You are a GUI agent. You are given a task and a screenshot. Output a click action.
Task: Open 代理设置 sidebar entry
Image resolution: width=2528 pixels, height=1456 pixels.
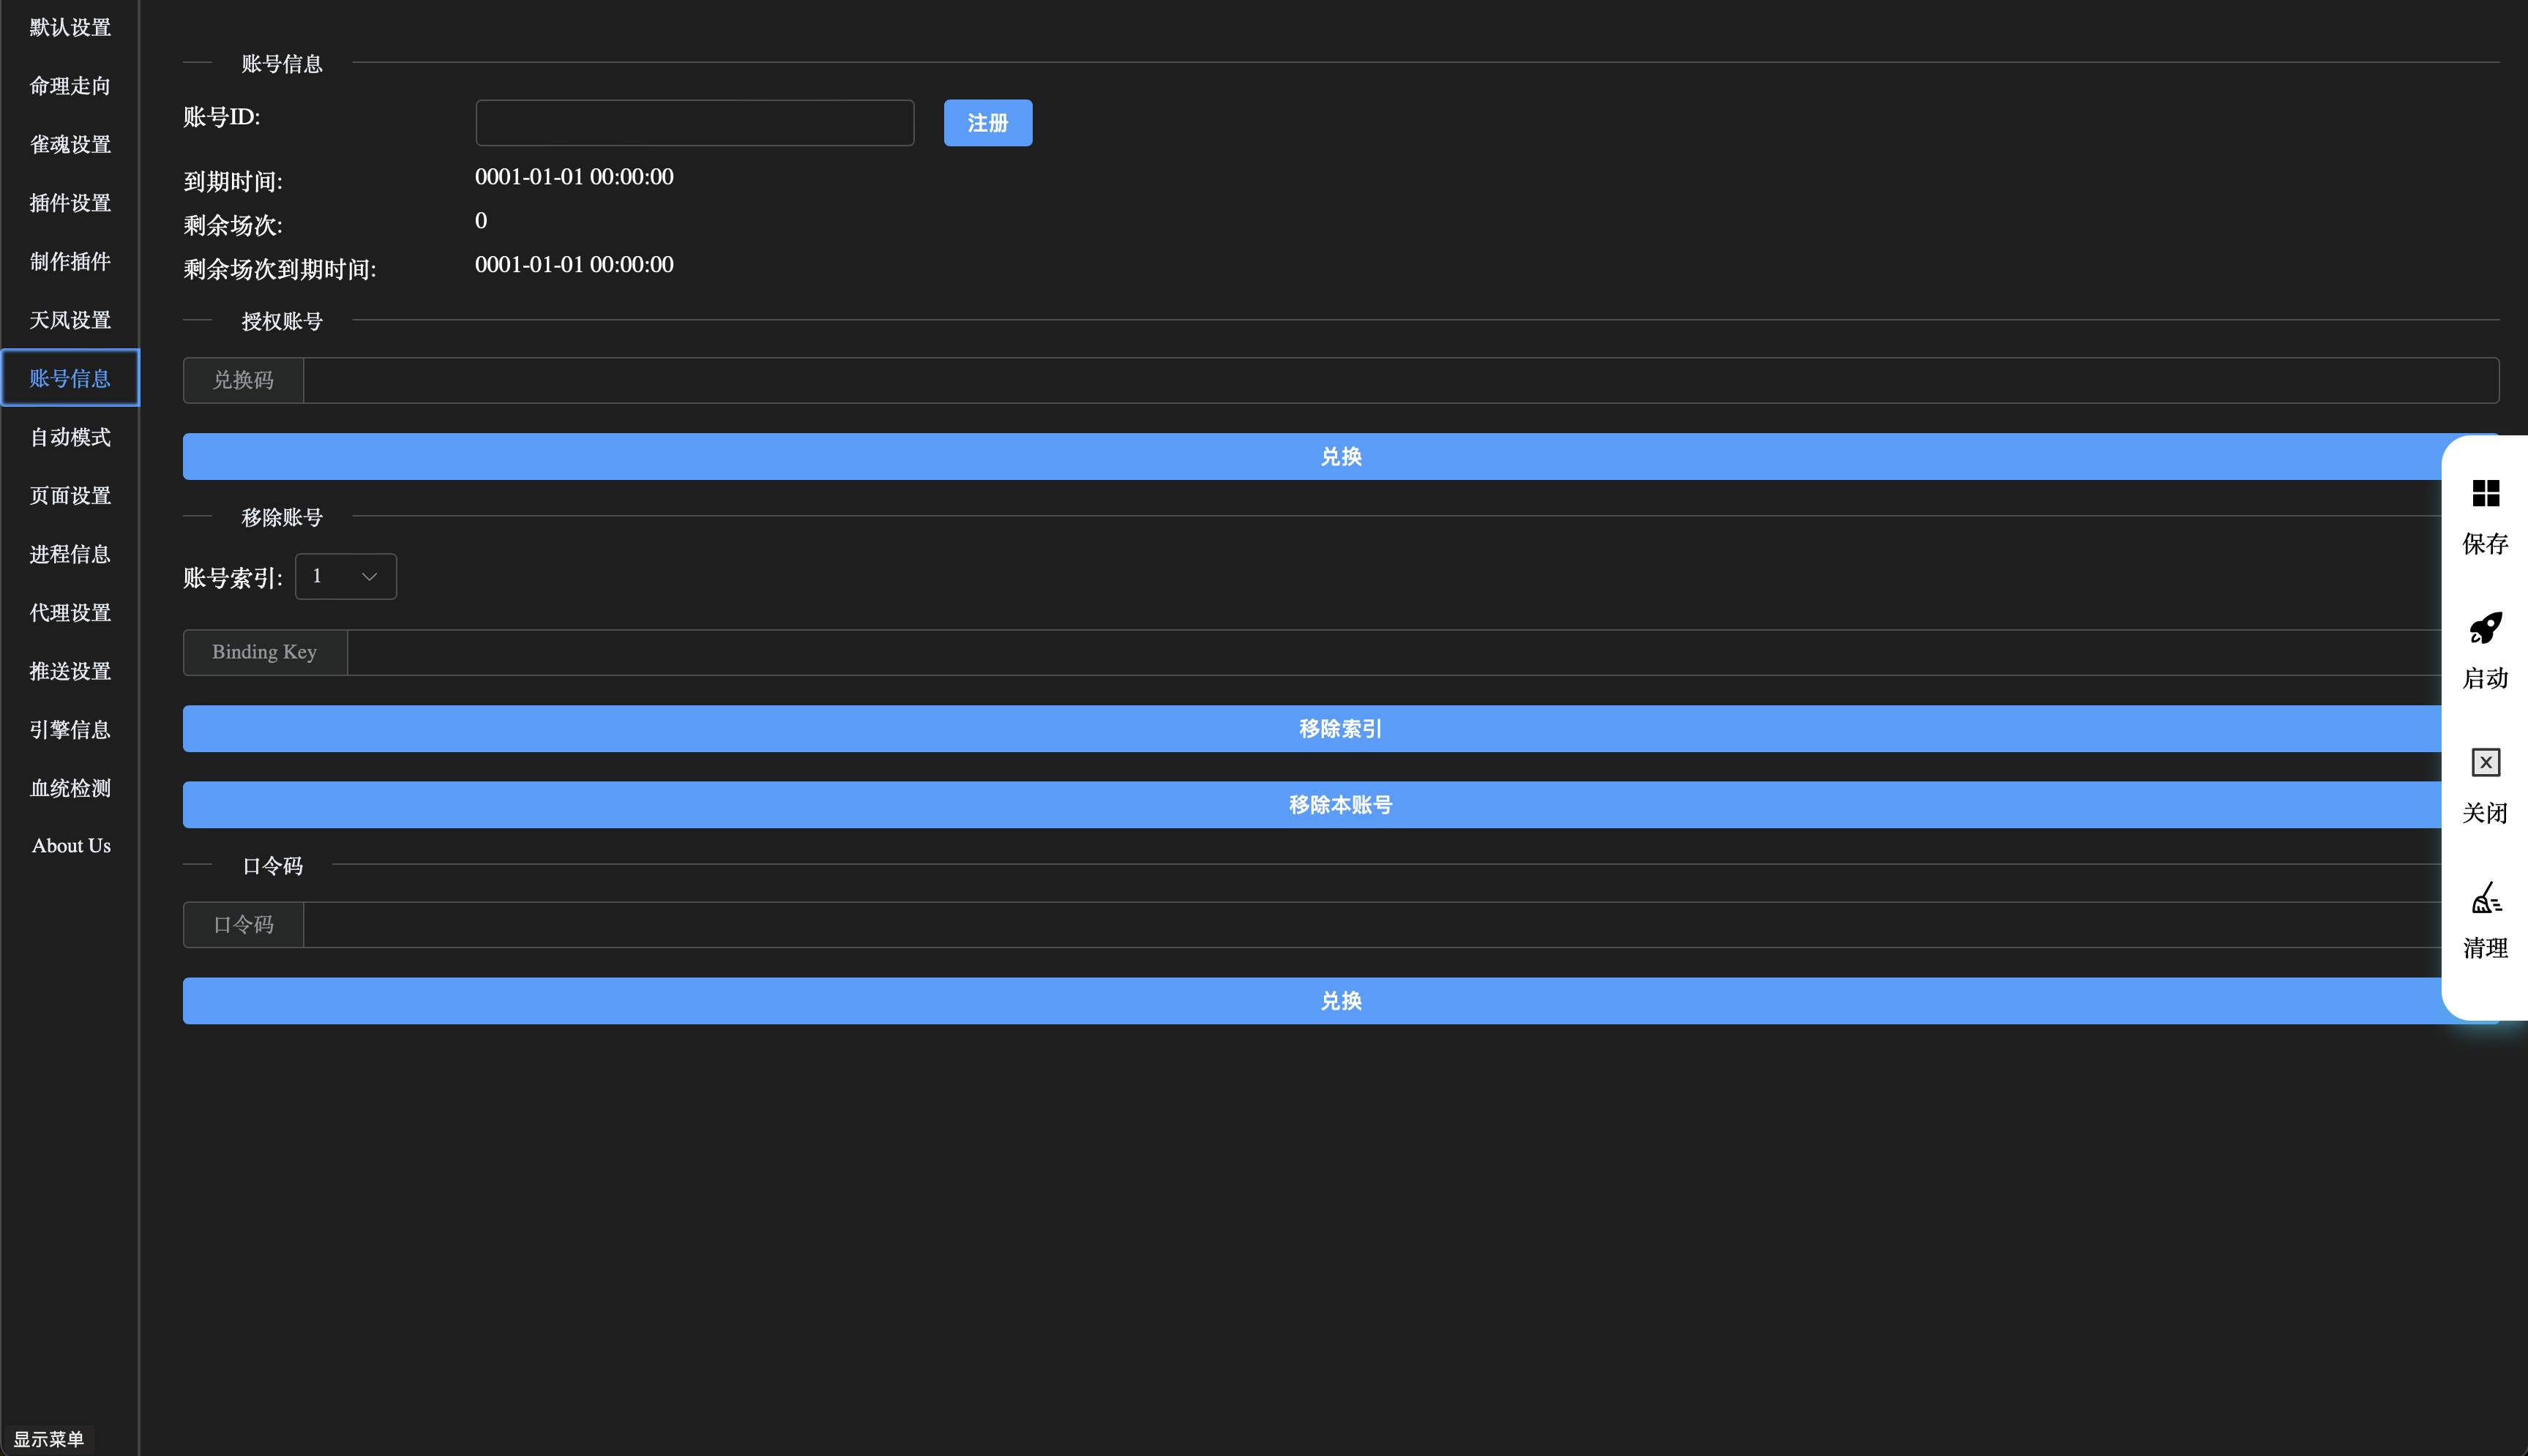tap(70, 612)
